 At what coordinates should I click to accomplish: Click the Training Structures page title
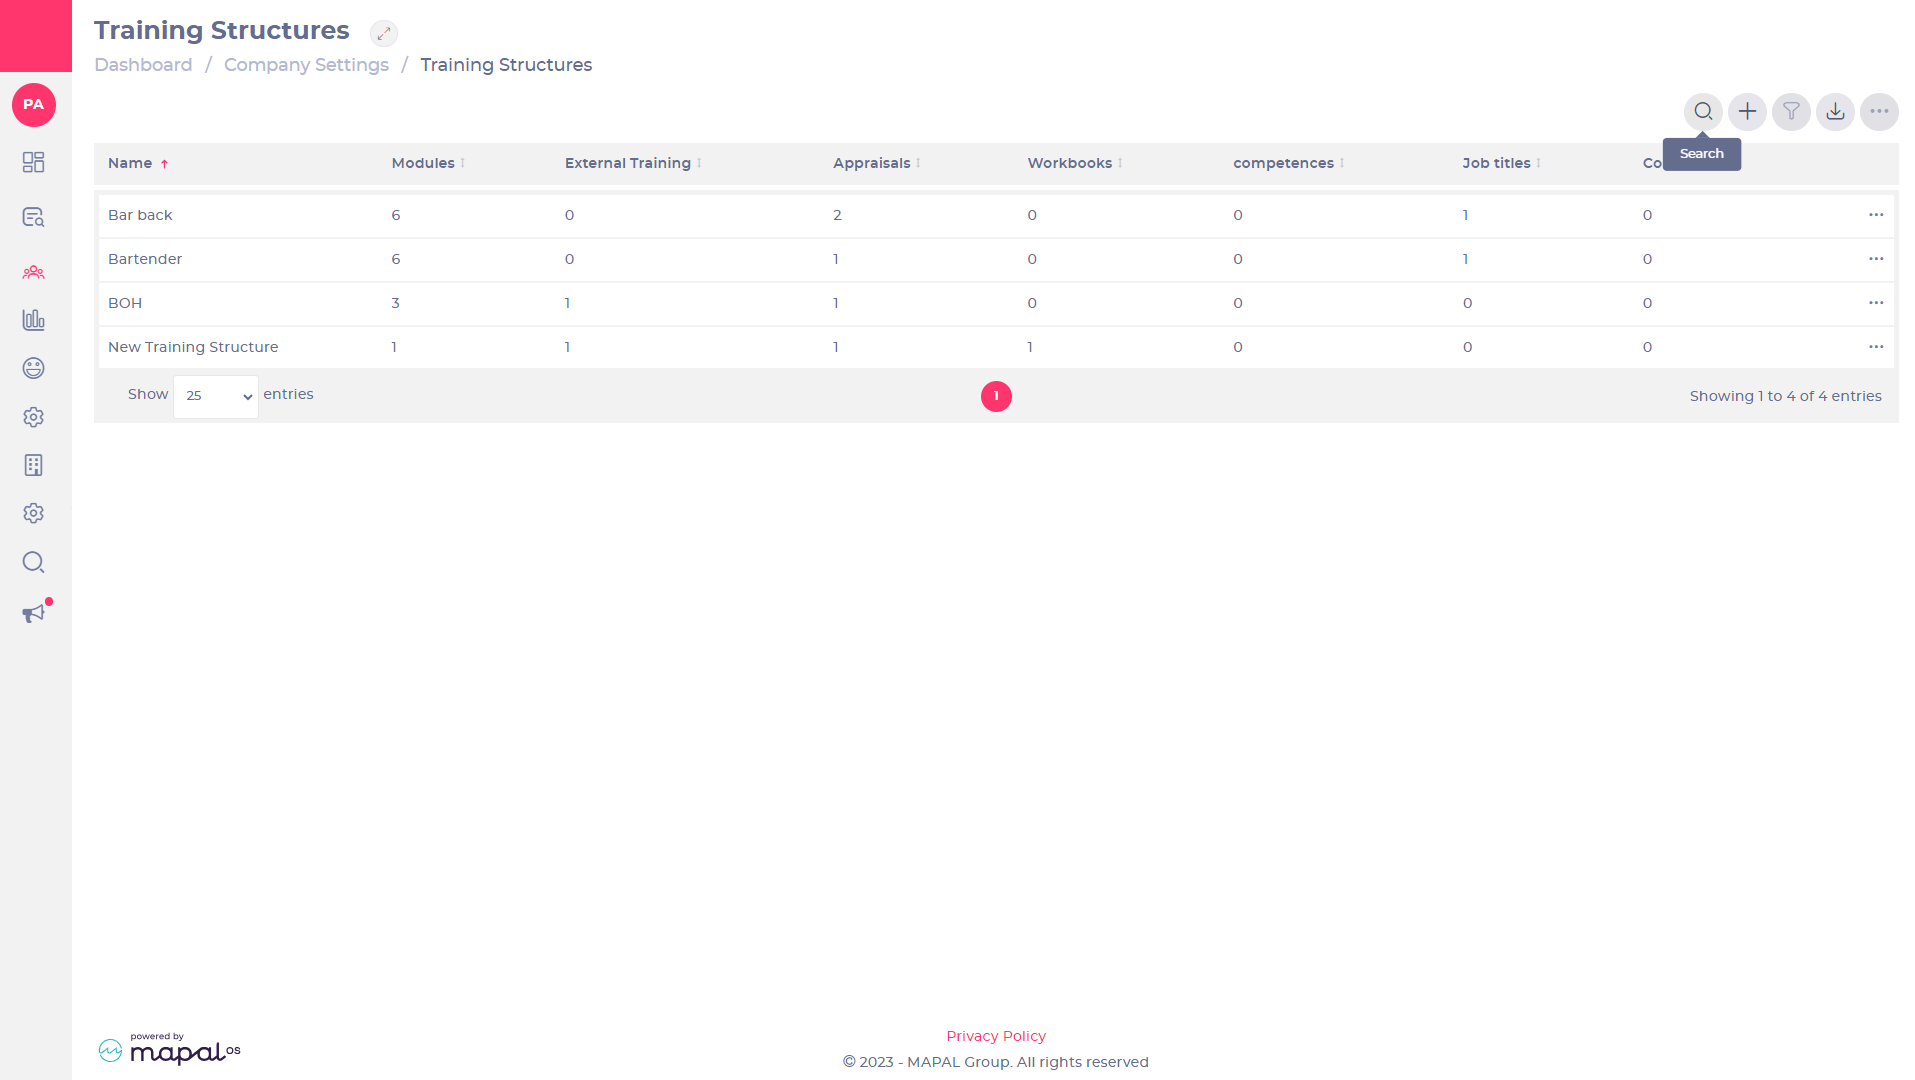pyautogui.click(x=222, y=30)
